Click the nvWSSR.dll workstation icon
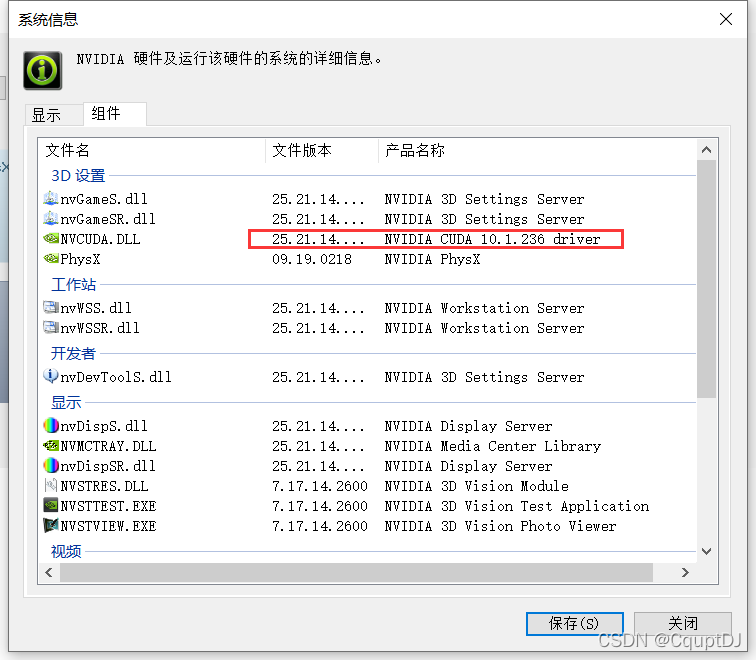The height and width of the screenshot is (660, 756). (x=51, y=327)
